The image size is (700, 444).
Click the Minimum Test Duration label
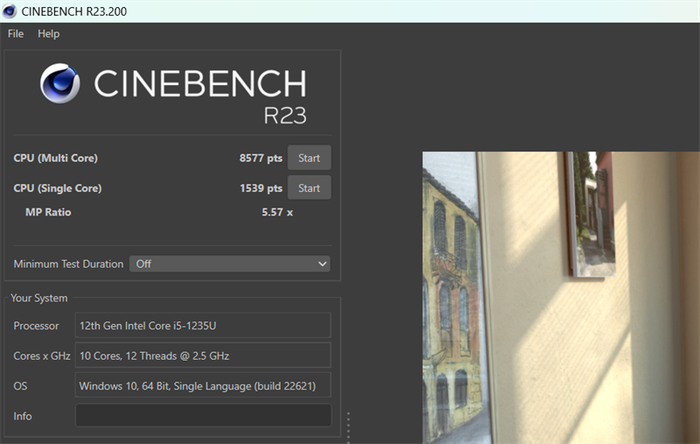click(68, 264)
